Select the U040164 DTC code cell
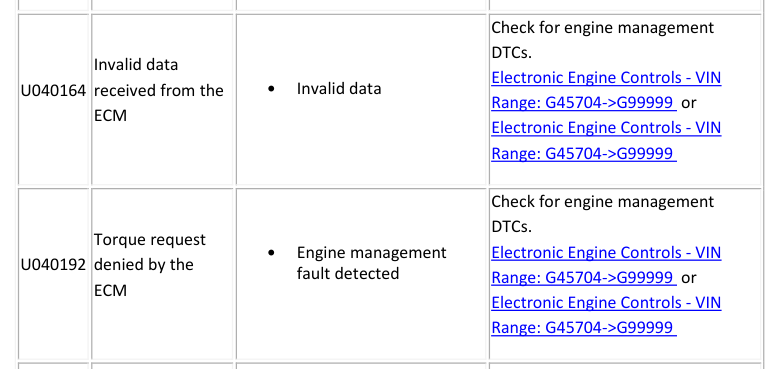 [x=53, y=91]
